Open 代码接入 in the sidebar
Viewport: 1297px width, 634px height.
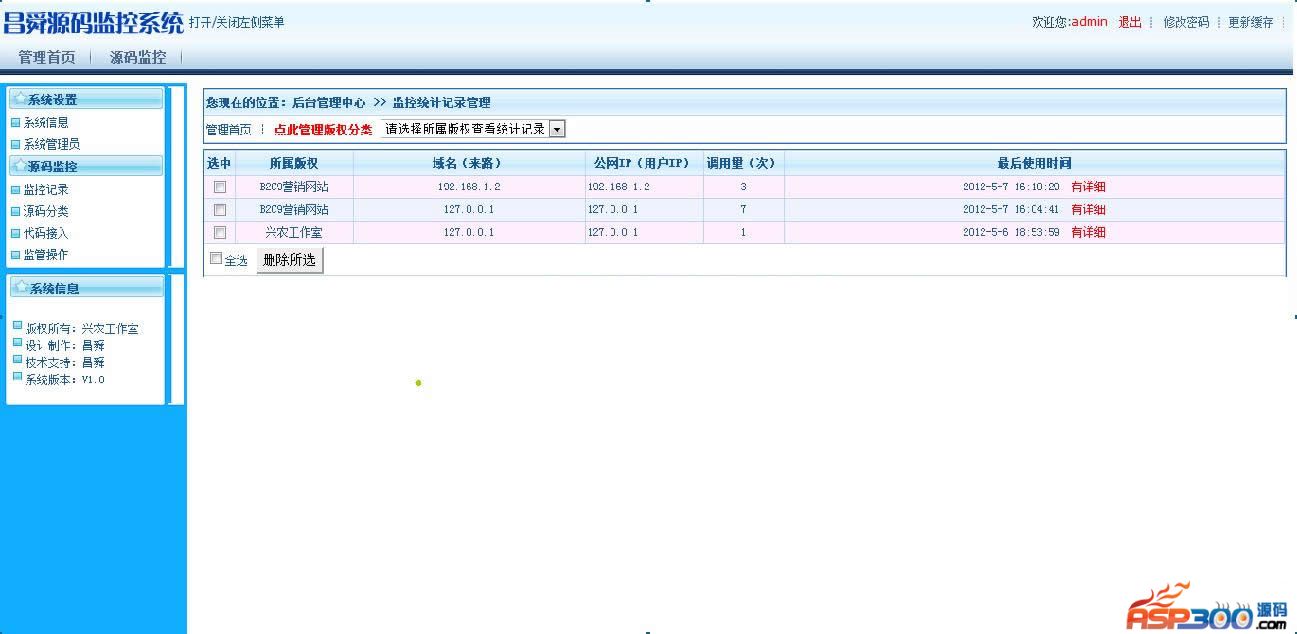click(x=46, y=233)
